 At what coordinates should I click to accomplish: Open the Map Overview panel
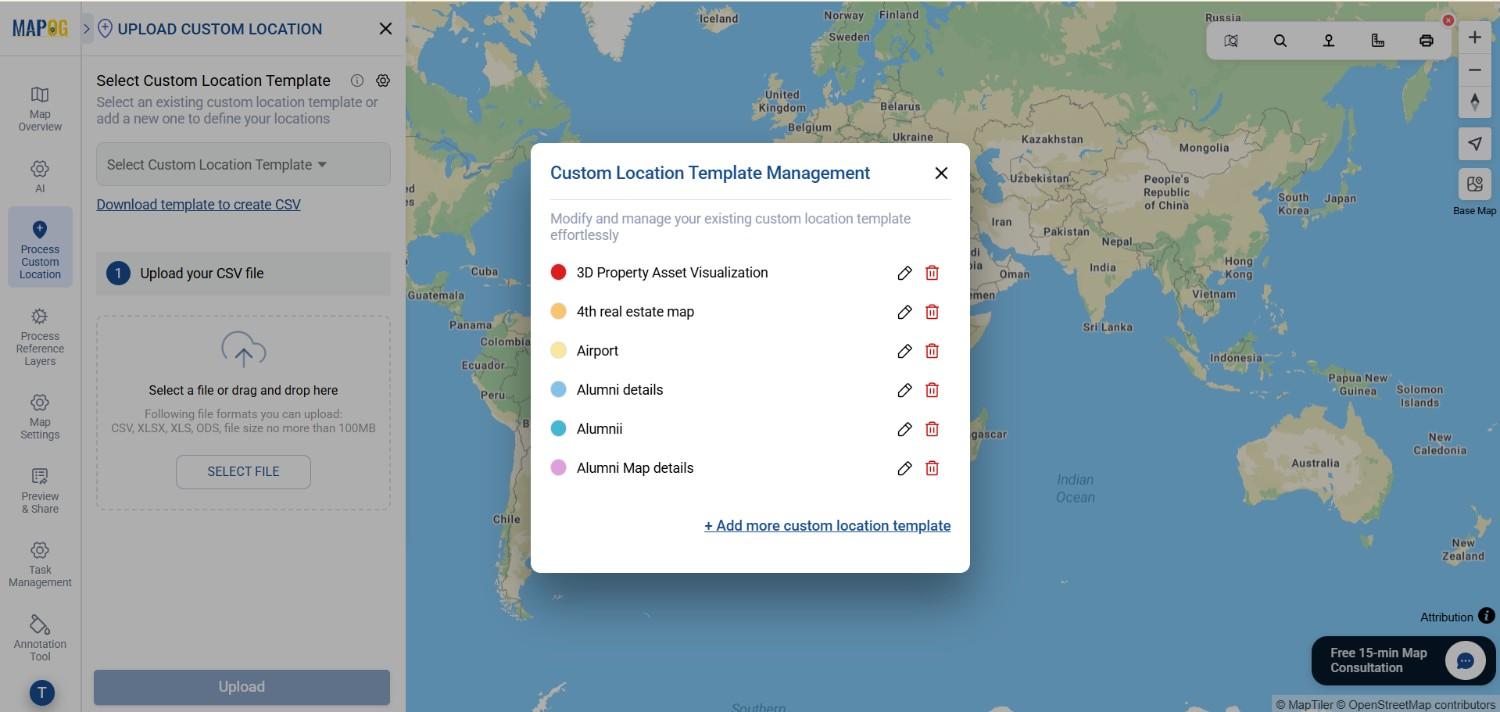click(x=39, y=107)
